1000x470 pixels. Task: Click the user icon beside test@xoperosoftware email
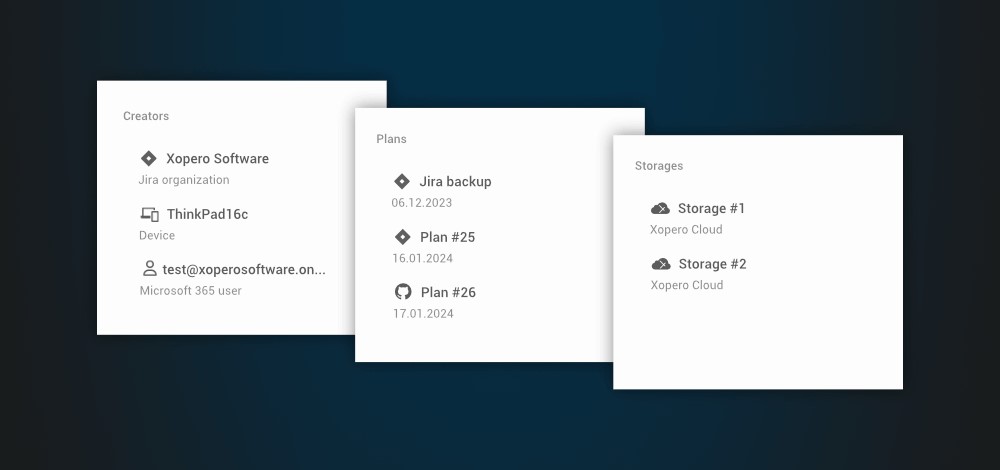point(149,269)
